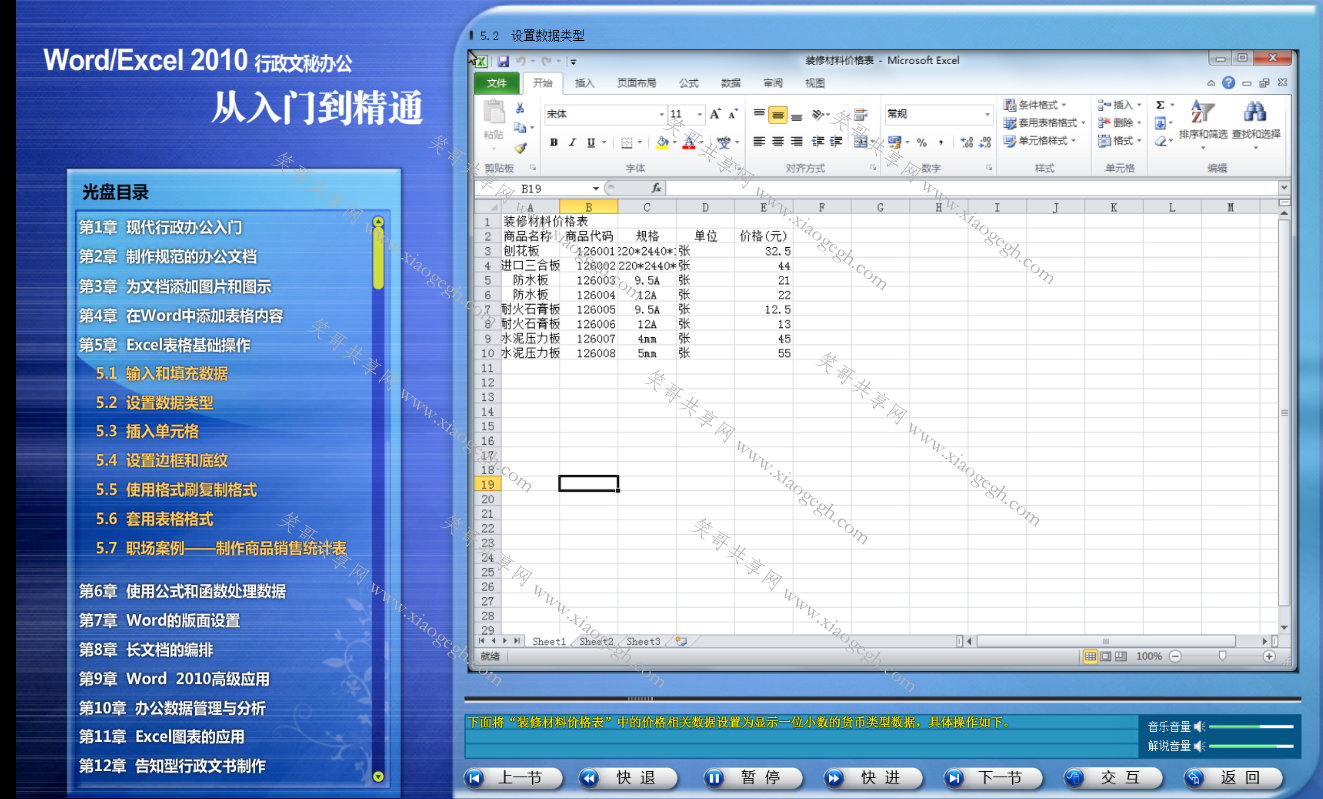Expand Format as Table (套用表格格式) menu
The width and height of the screenshot is (1323, 799).
pyautogui.click(x=1044, y=123)
